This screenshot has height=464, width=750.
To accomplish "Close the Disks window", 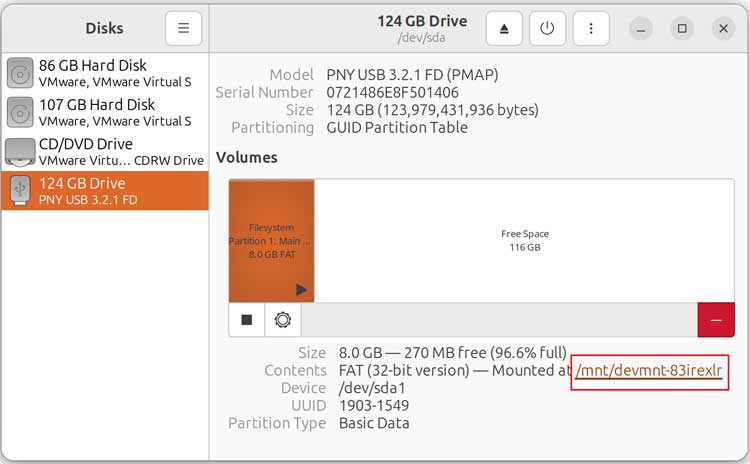I will click(x=723, y=29).
